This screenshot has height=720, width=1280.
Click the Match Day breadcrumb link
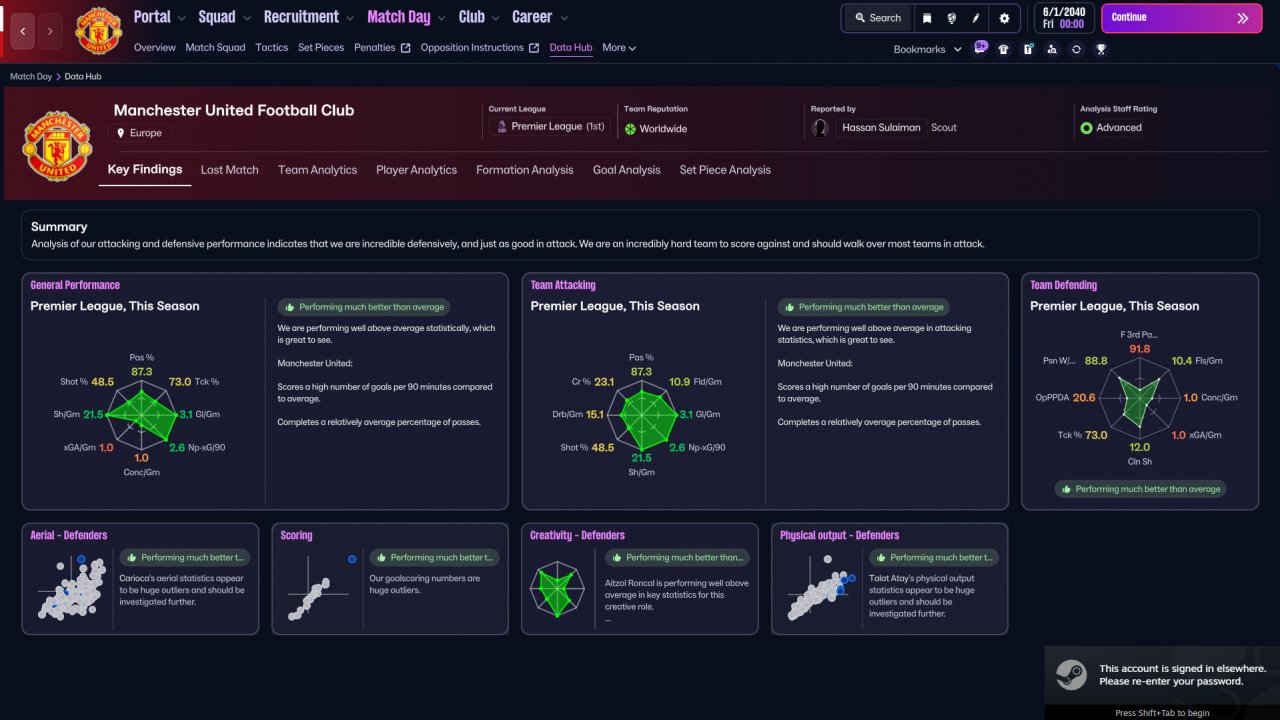tap(31, 77)
